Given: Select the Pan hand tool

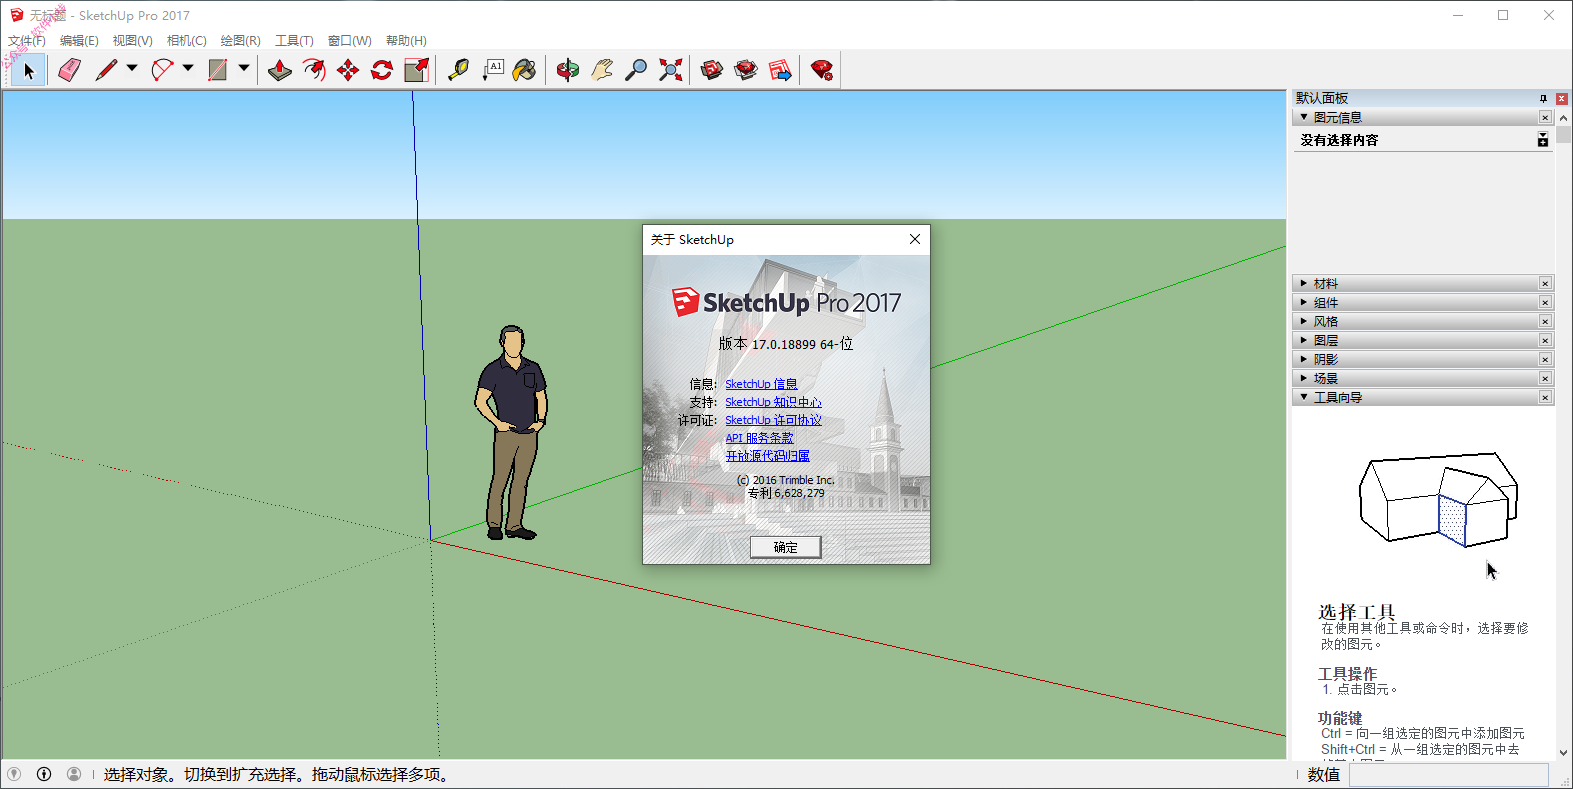Looking at the screenshot, I should click(602, 70).
